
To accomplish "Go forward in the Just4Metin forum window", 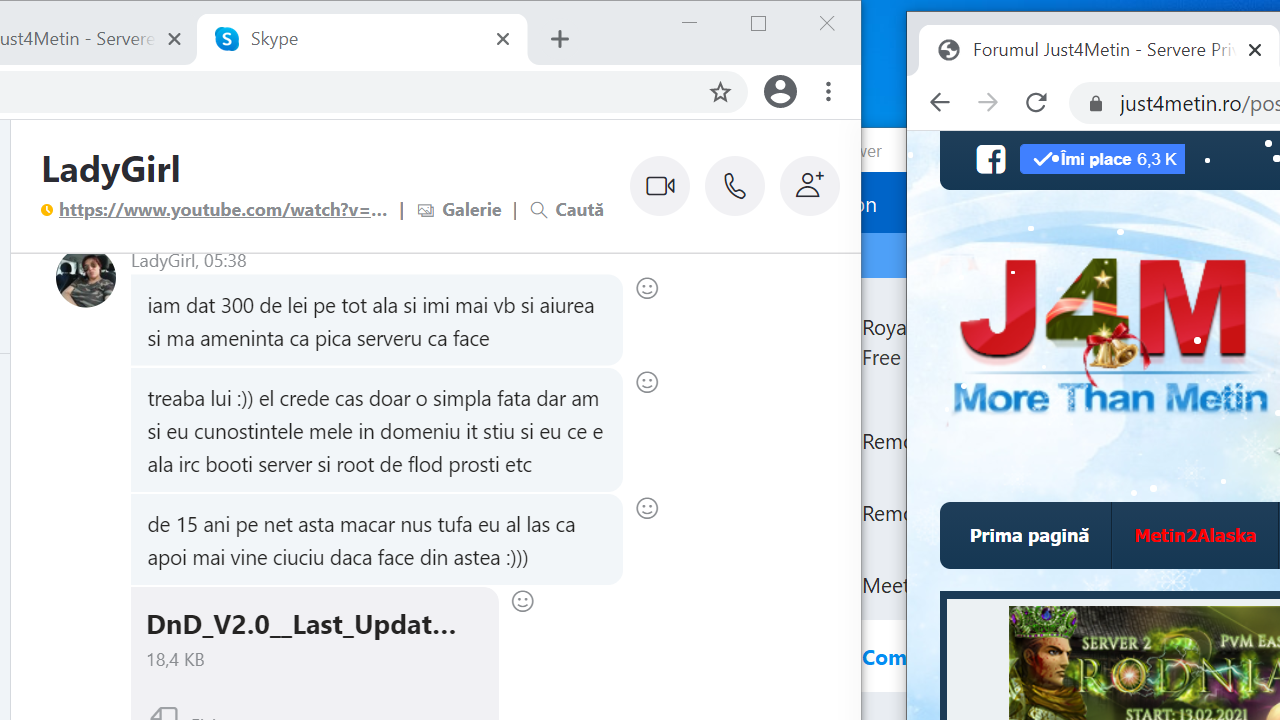I will [x=988, y=102].
